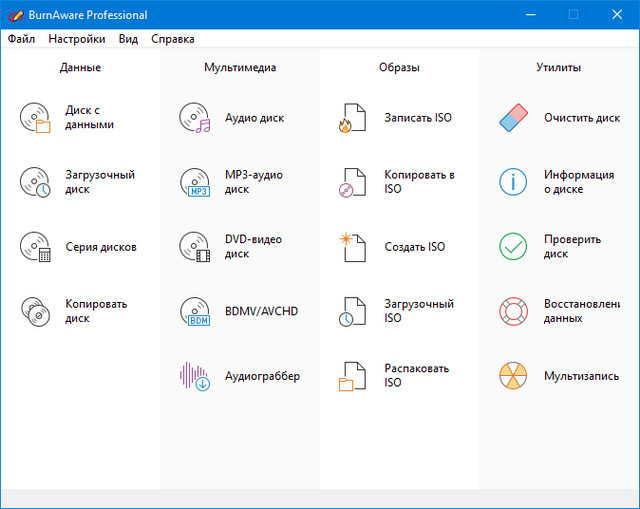Open the Настройки menu
This screenshot has height=509, width=640.
tap(77, 39)
